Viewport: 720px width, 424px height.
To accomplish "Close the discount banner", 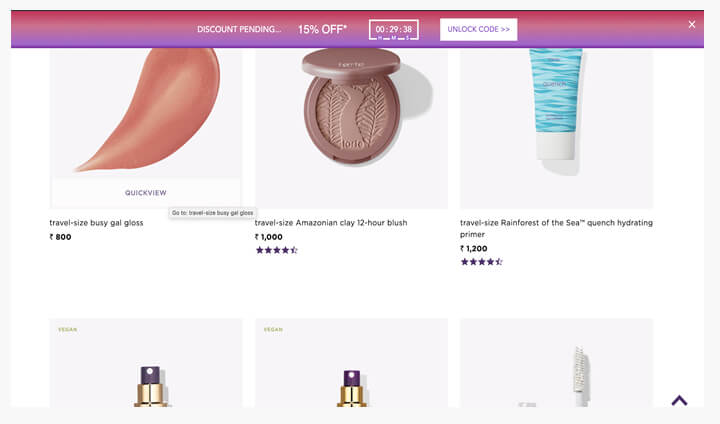I will [691, 24].
